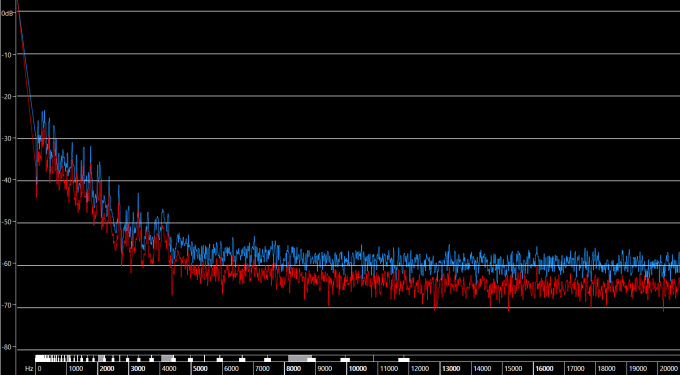This screenshot has height=375, width=680.
Task: Select the -80 dB level label
Action: [x=7, y=347]
